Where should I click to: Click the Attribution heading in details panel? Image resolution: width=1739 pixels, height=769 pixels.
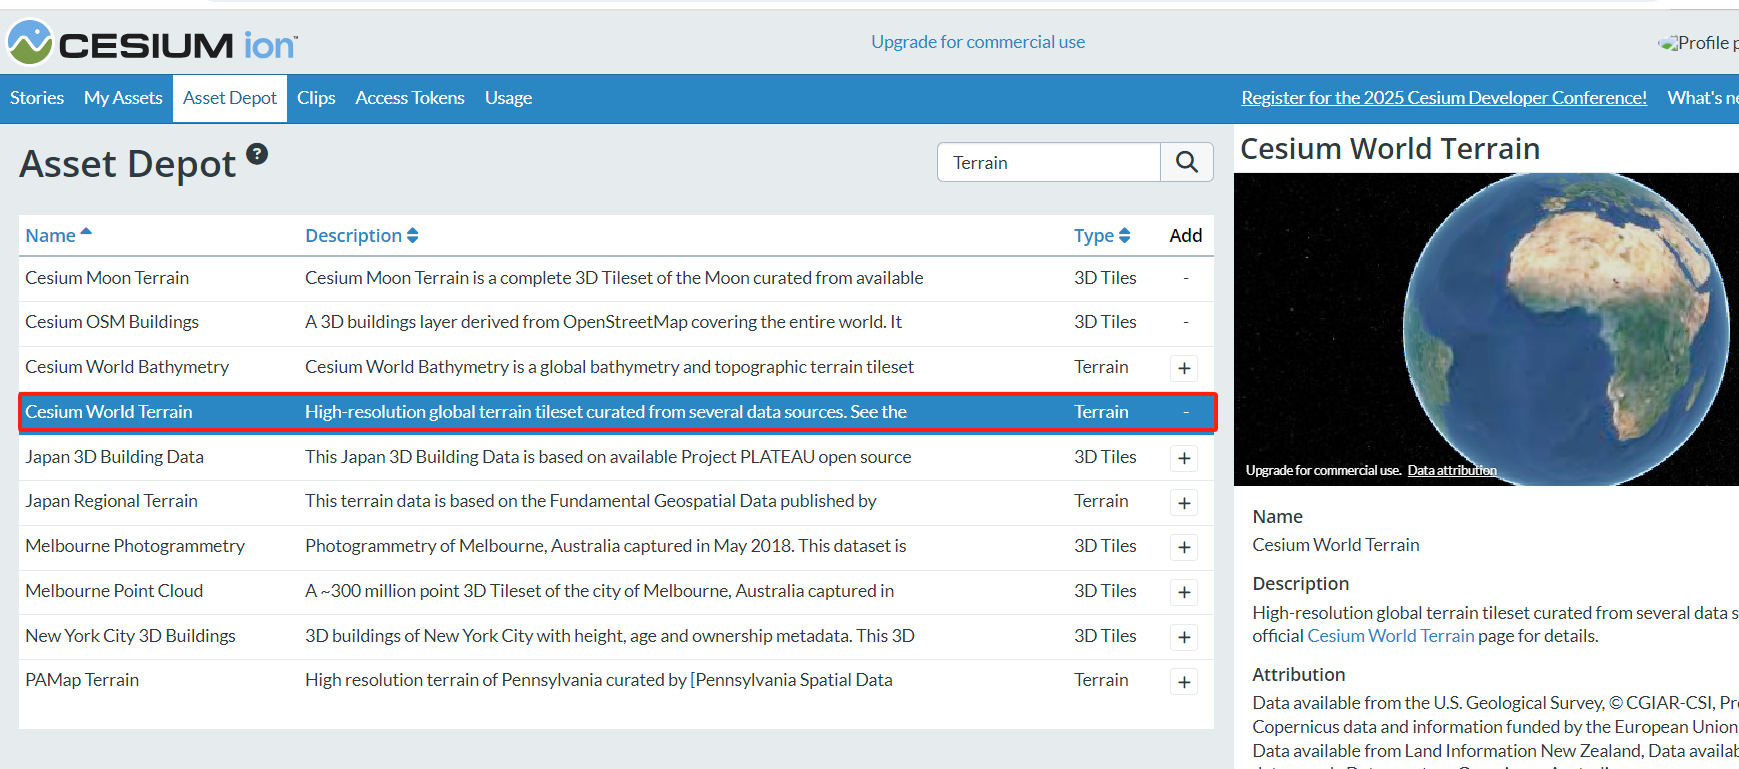coord(1298,675)
